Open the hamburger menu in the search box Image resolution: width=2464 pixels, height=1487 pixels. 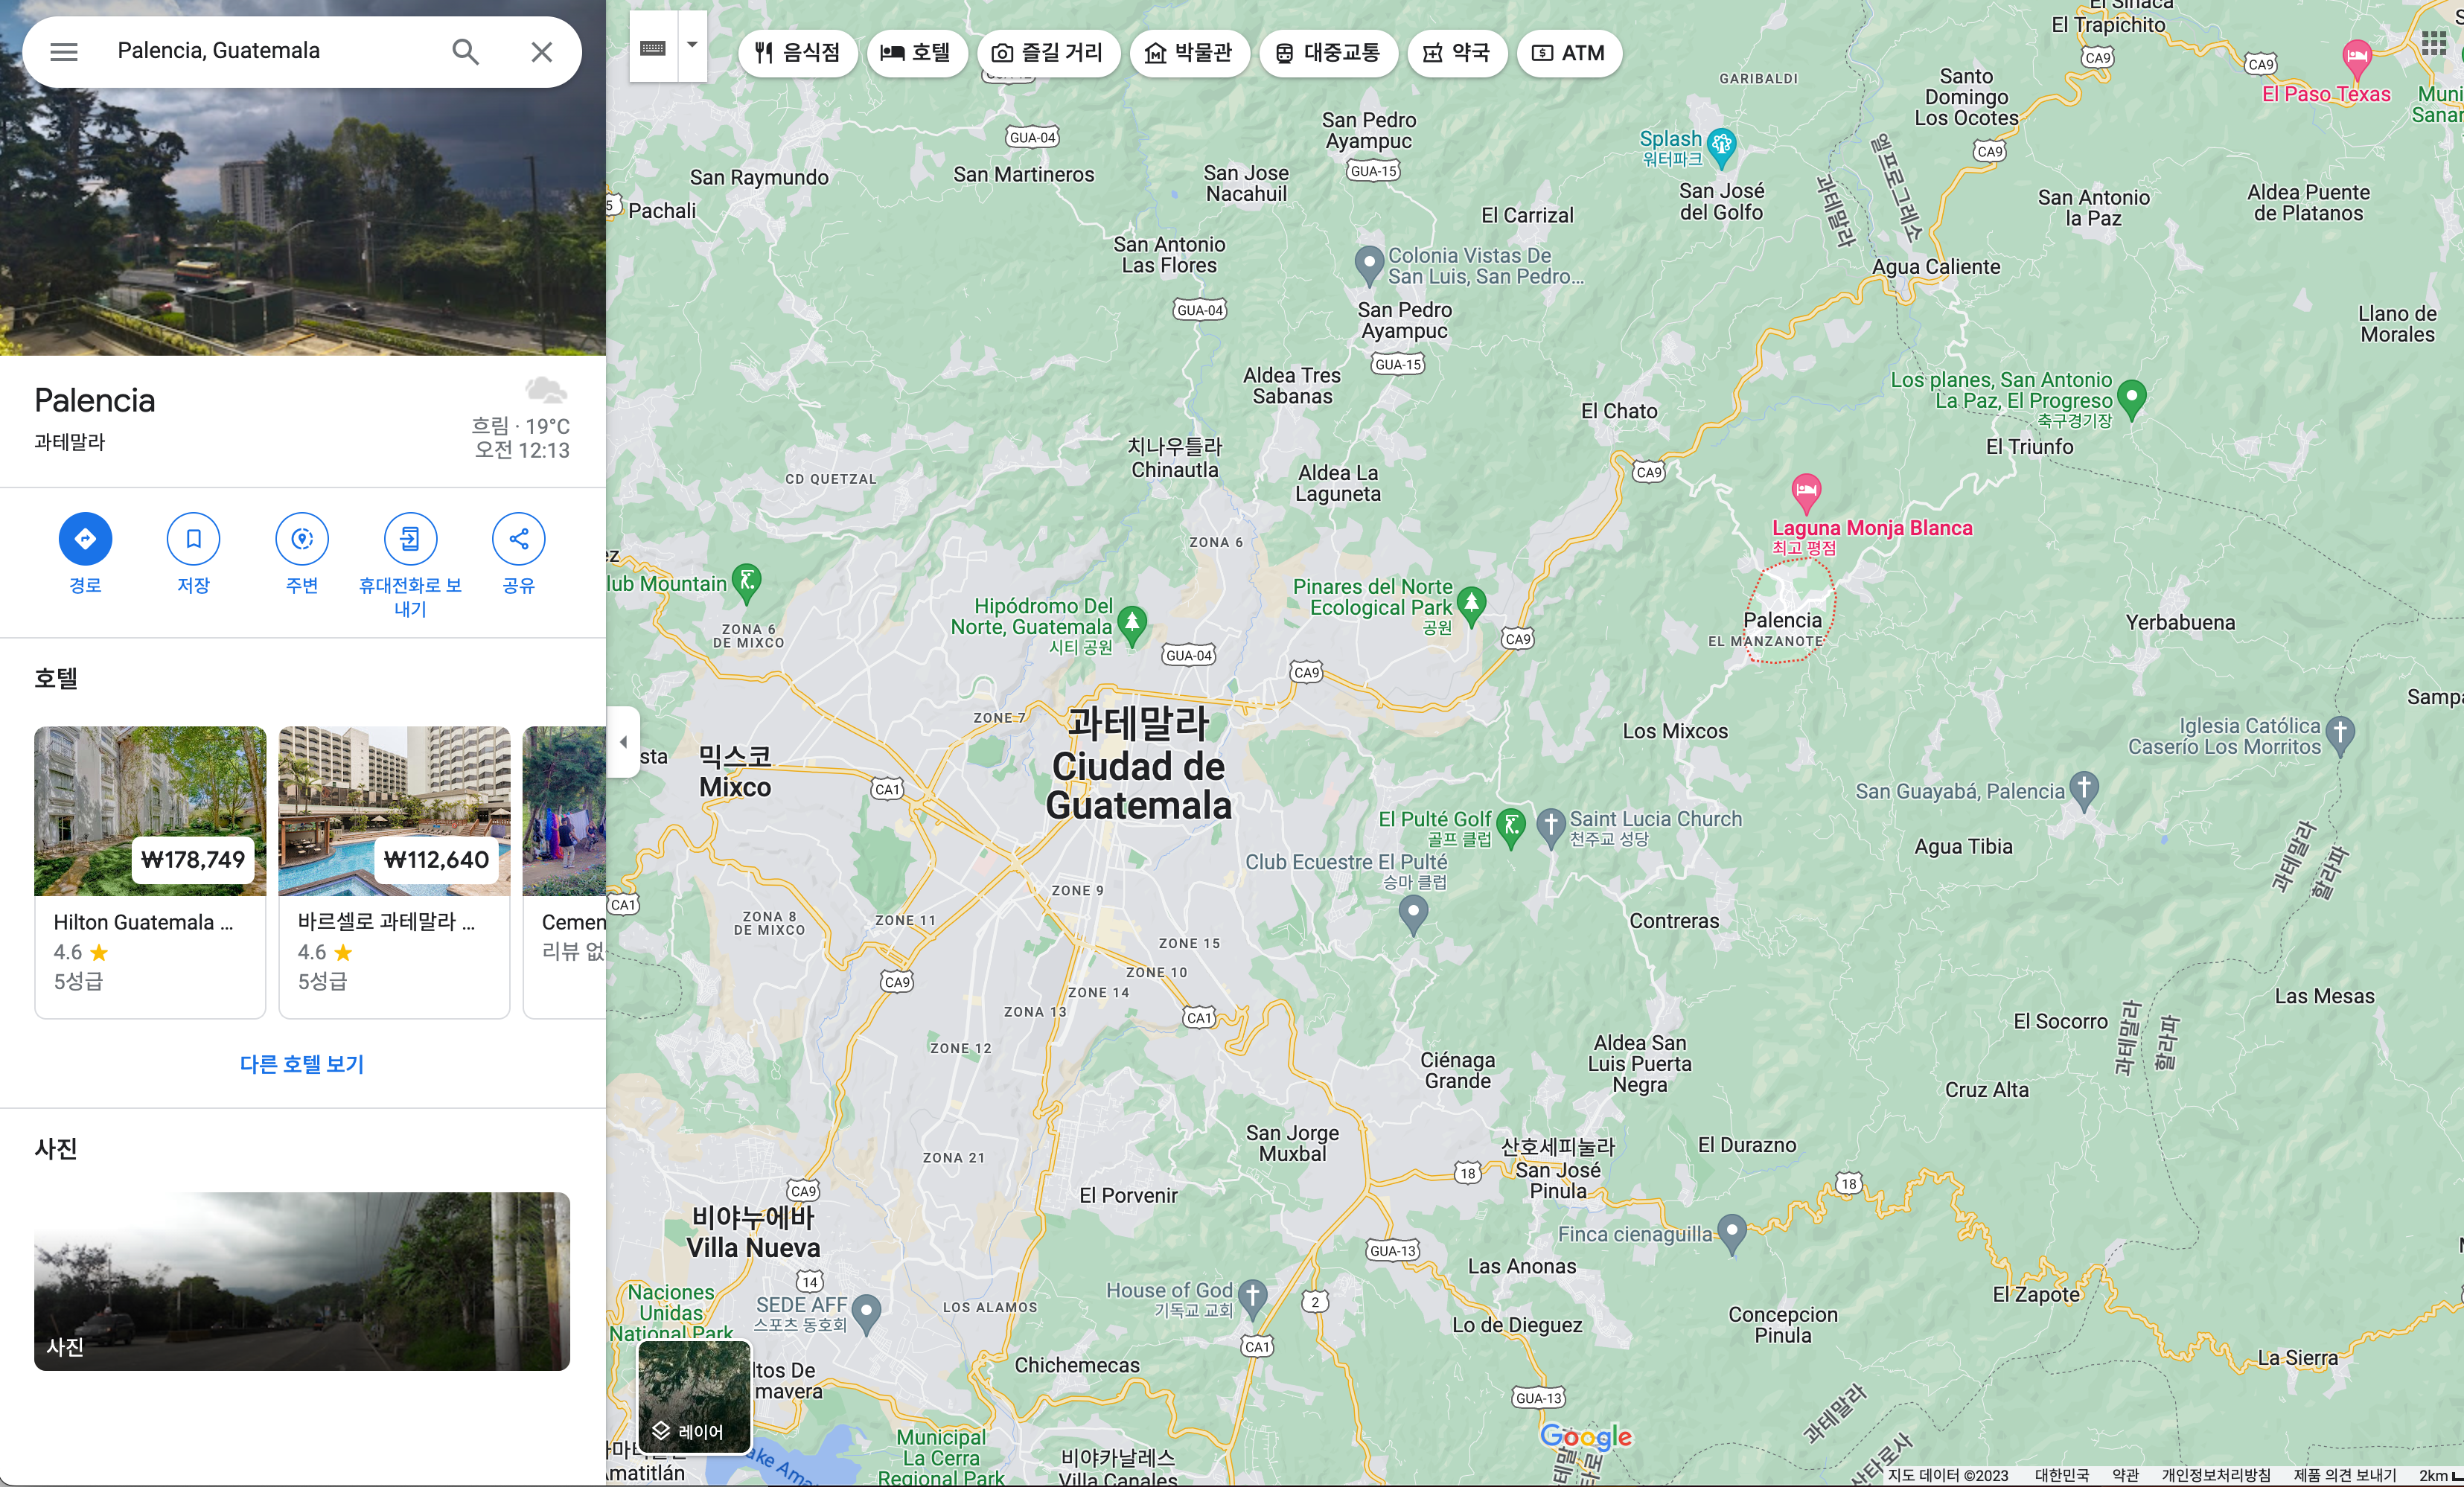tap(64, 52)
